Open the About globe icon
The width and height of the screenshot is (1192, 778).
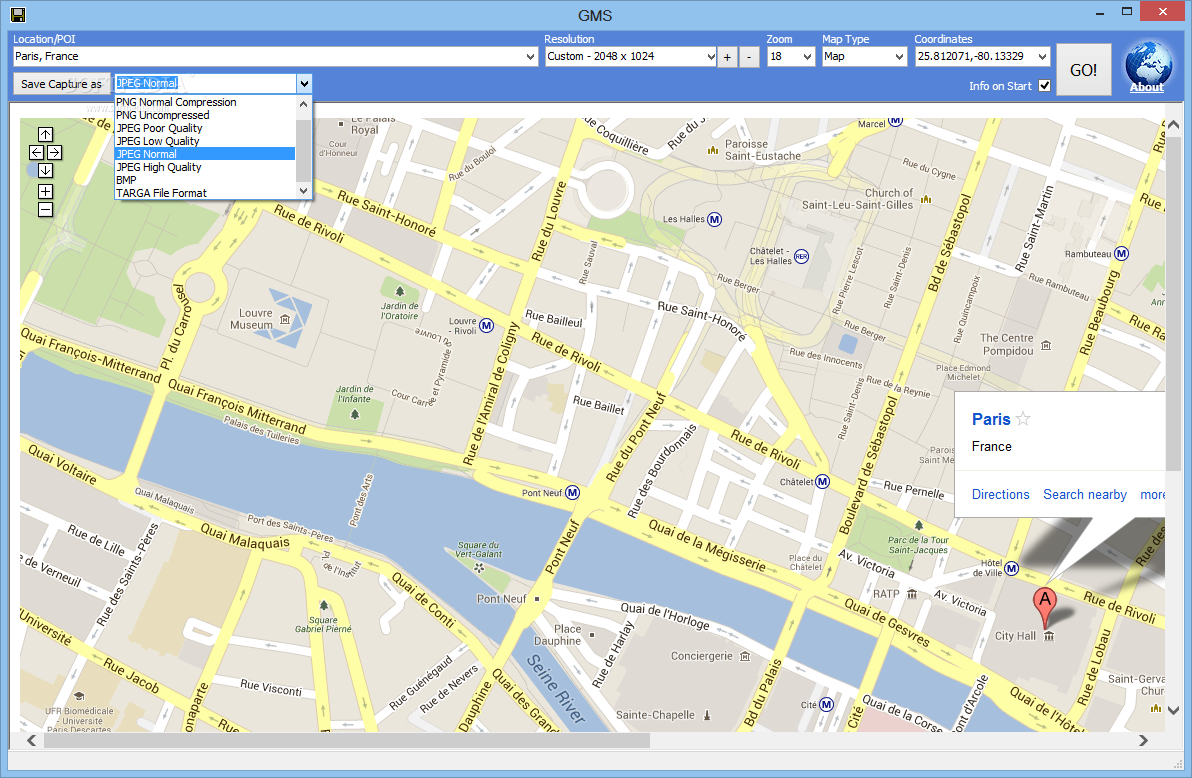click(x=1148, y=64)
